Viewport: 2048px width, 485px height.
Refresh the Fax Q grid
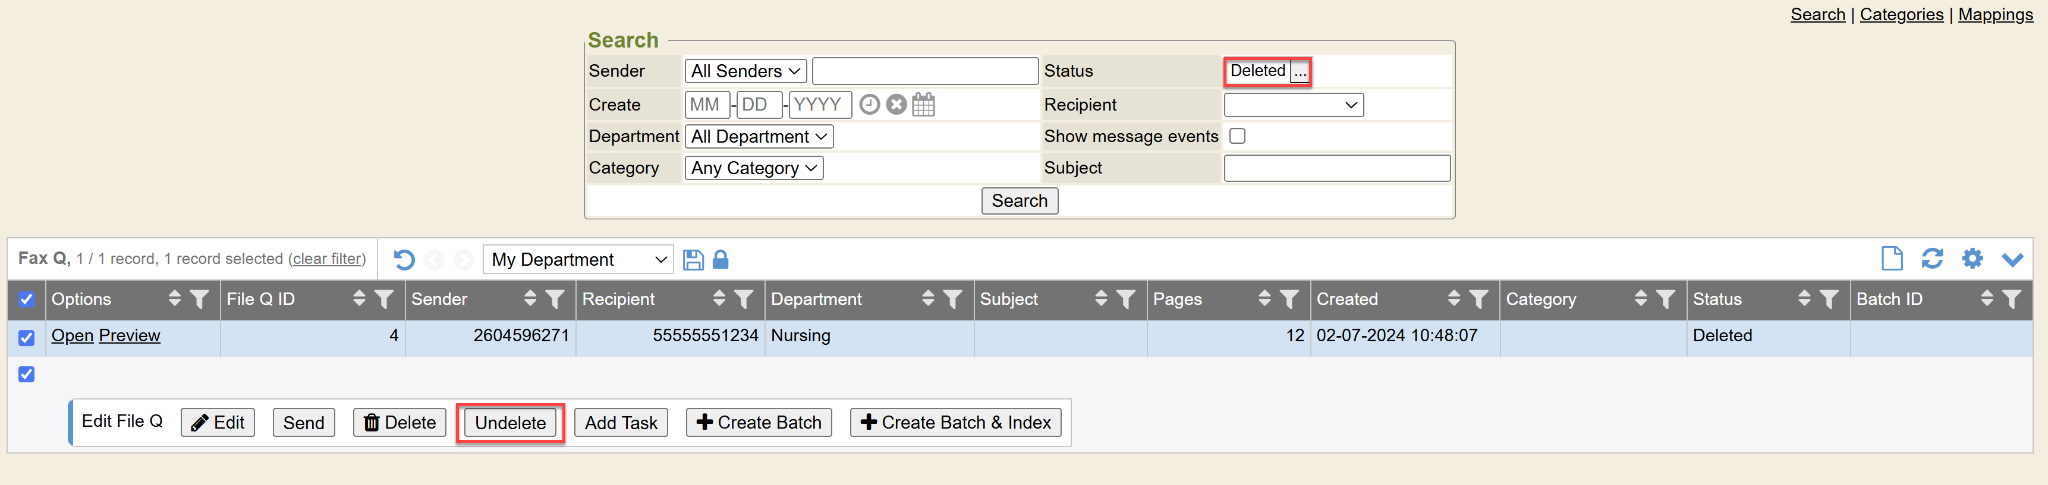pos(1932,259)
